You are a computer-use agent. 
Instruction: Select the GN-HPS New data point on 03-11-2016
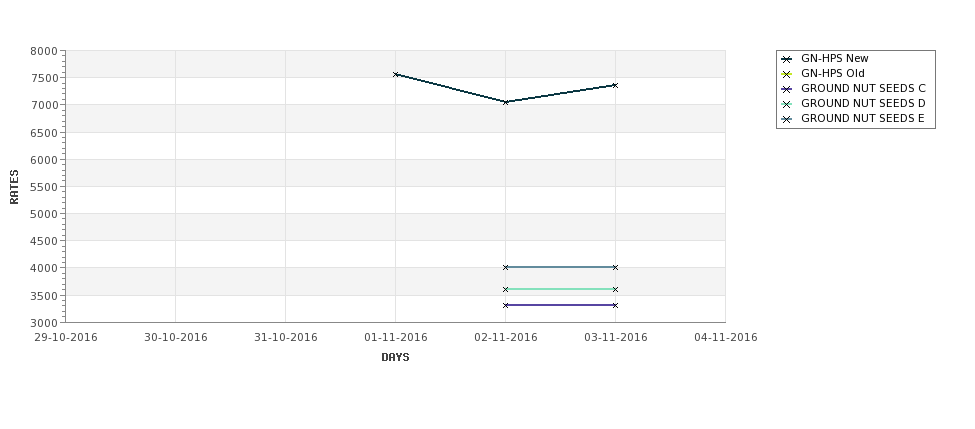pyautogui.click(x=616, y=85)
